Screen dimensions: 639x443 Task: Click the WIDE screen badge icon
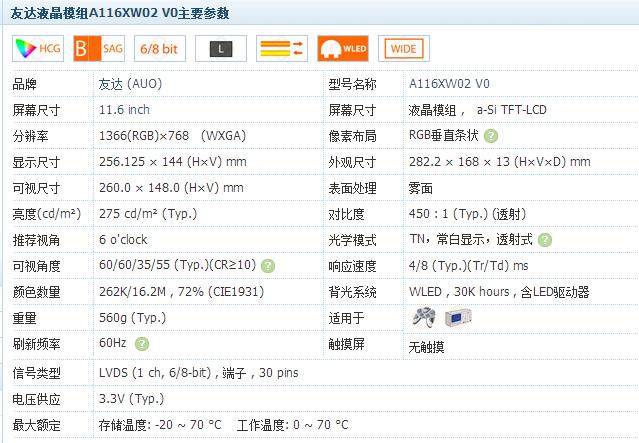404,48
